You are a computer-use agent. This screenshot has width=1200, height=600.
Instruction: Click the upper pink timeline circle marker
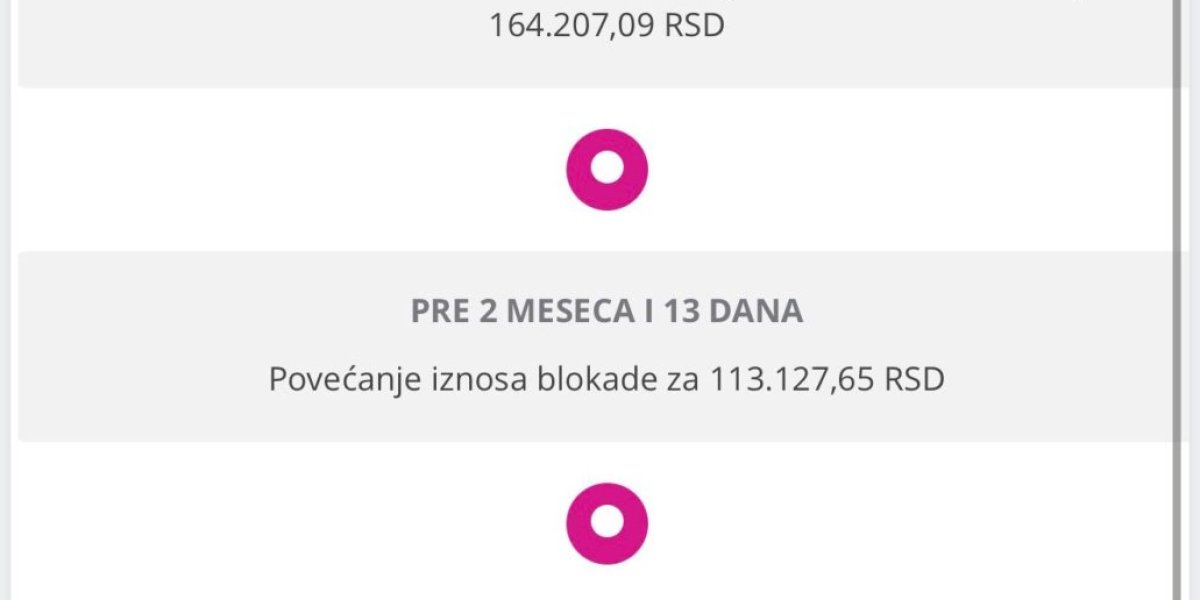click(x=607, y=169)
